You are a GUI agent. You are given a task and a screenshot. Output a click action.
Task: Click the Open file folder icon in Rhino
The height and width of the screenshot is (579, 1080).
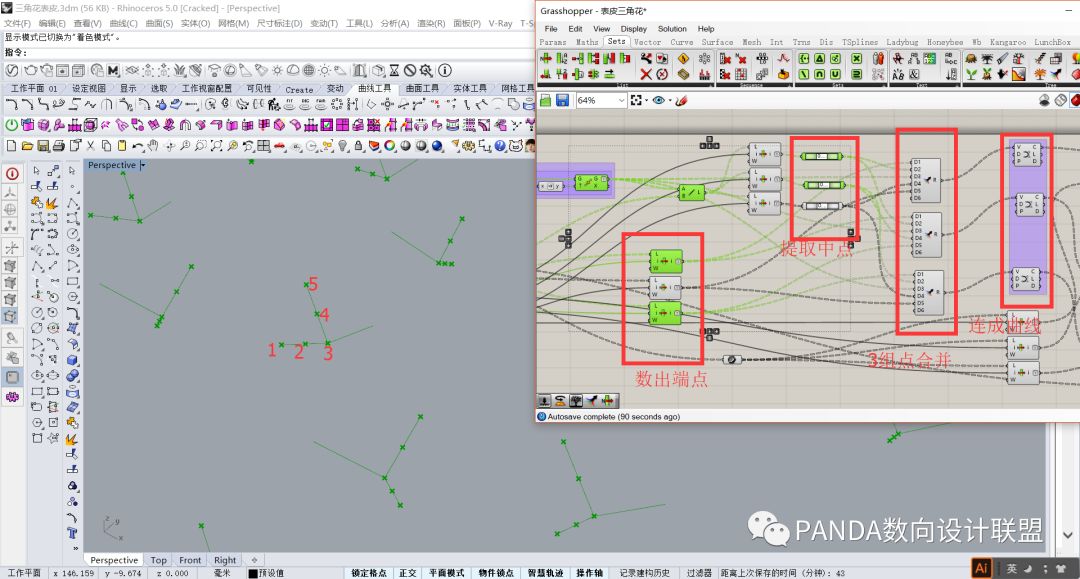(x=27, y=145)
